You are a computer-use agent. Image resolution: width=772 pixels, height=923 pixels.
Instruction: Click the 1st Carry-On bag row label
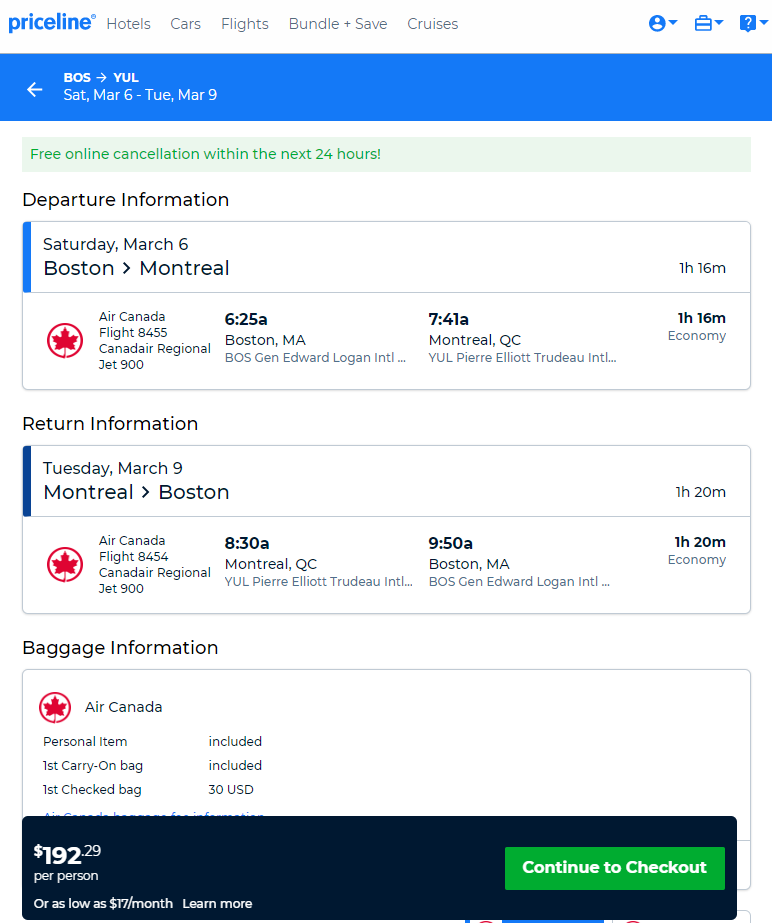pyautogui.click(x=93, y=765)
